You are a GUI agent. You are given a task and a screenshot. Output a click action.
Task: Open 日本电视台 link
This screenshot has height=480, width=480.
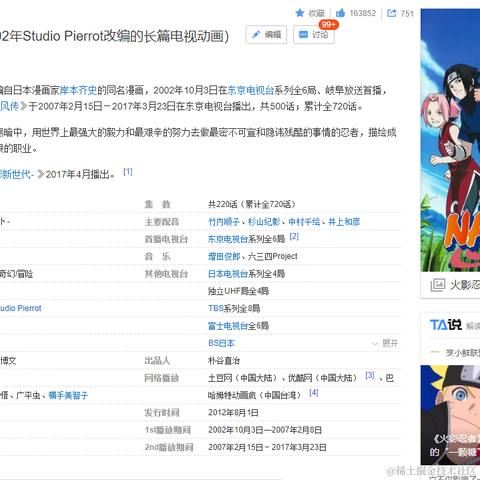(x=228, y=274)
